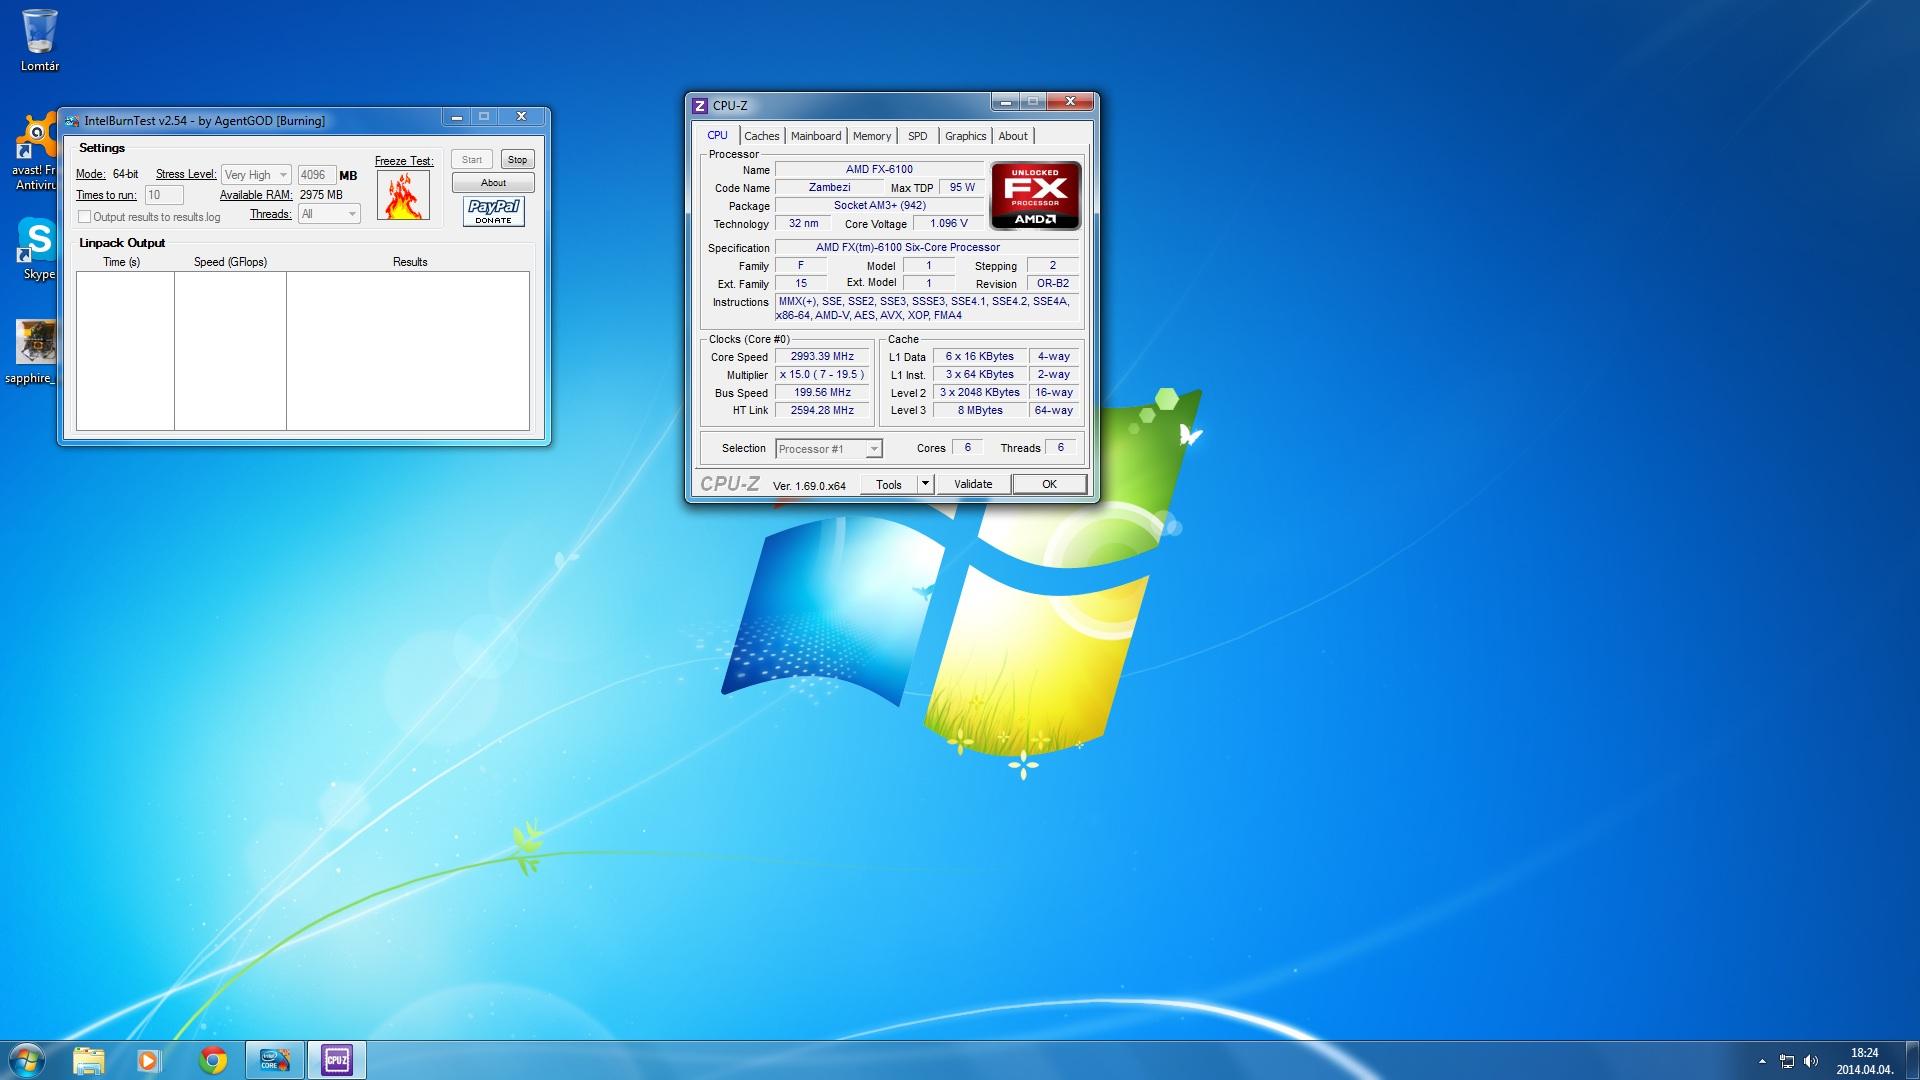Open Windows Explorer from the taskbar
The image size is (1920, 1080).
(88, 1060)
